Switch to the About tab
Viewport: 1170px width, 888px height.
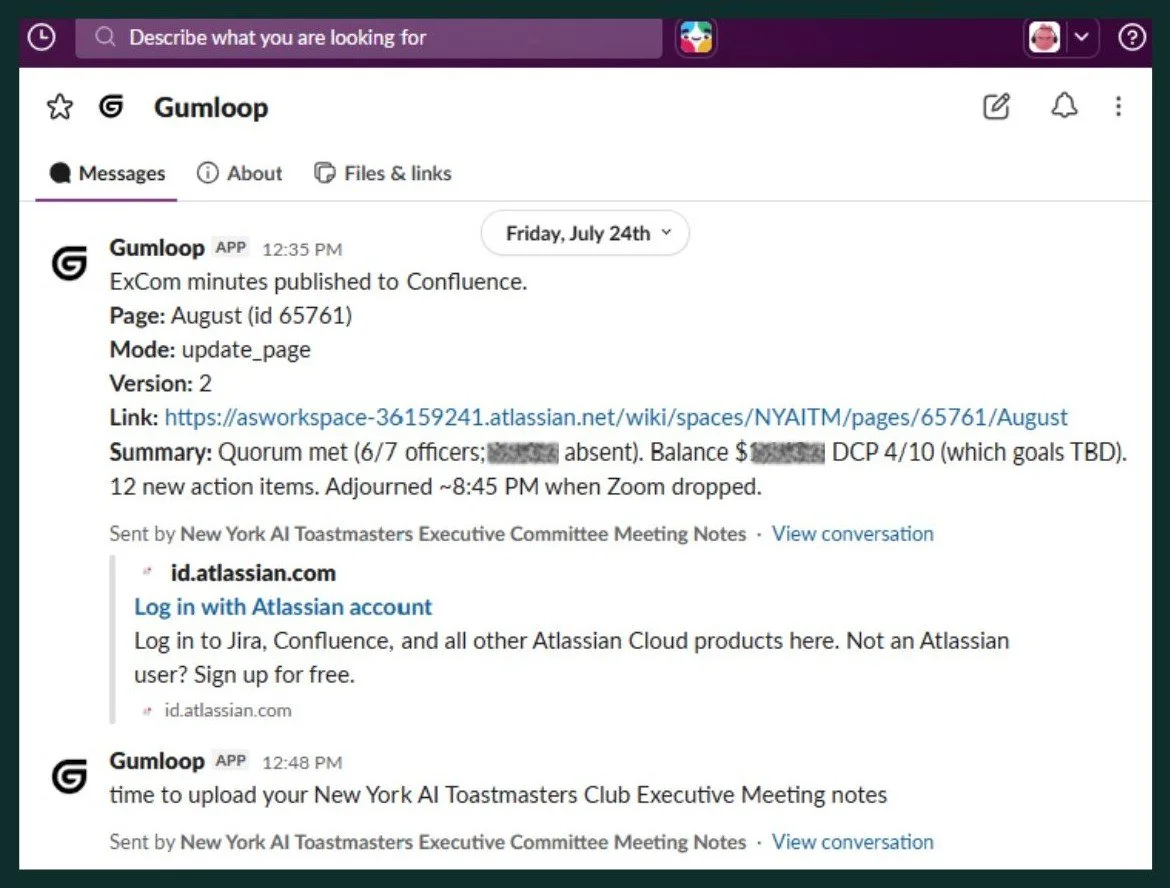[240, 173]
